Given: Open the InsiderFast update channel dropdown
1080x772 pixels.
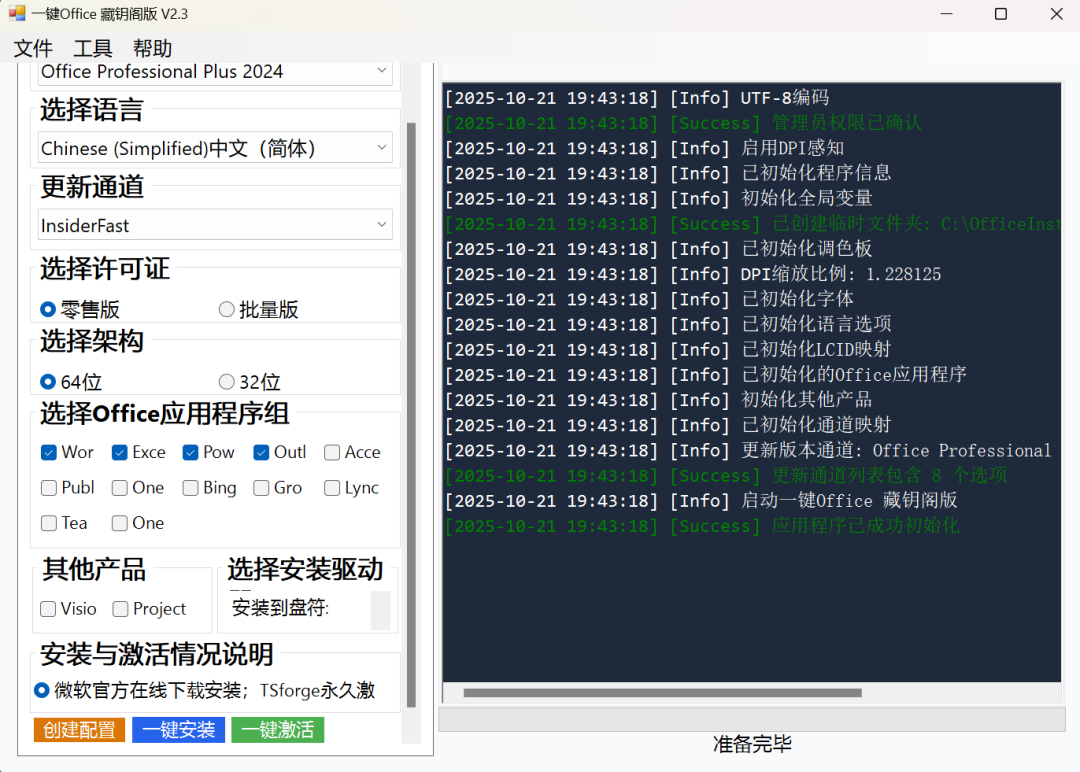Looking at the screenshot, I should (215, 225).
